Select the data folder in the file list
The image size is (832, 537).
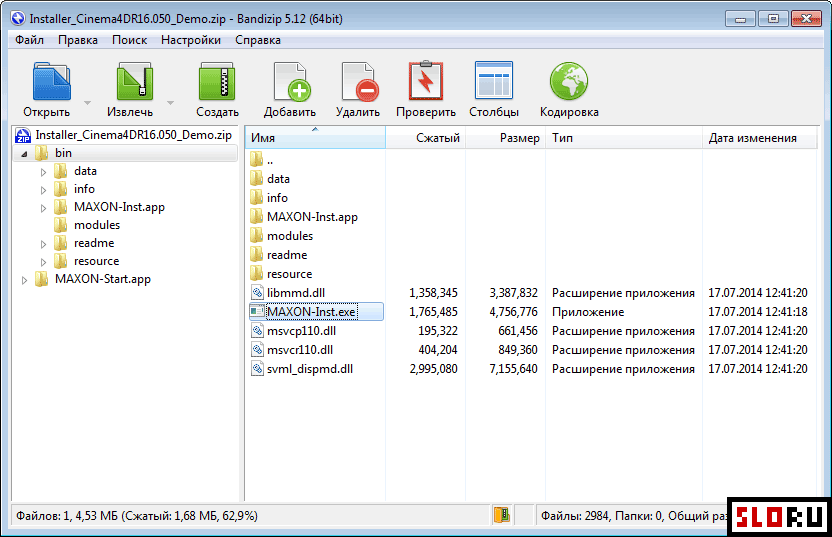pyautogui.click(x=270, y=179)
